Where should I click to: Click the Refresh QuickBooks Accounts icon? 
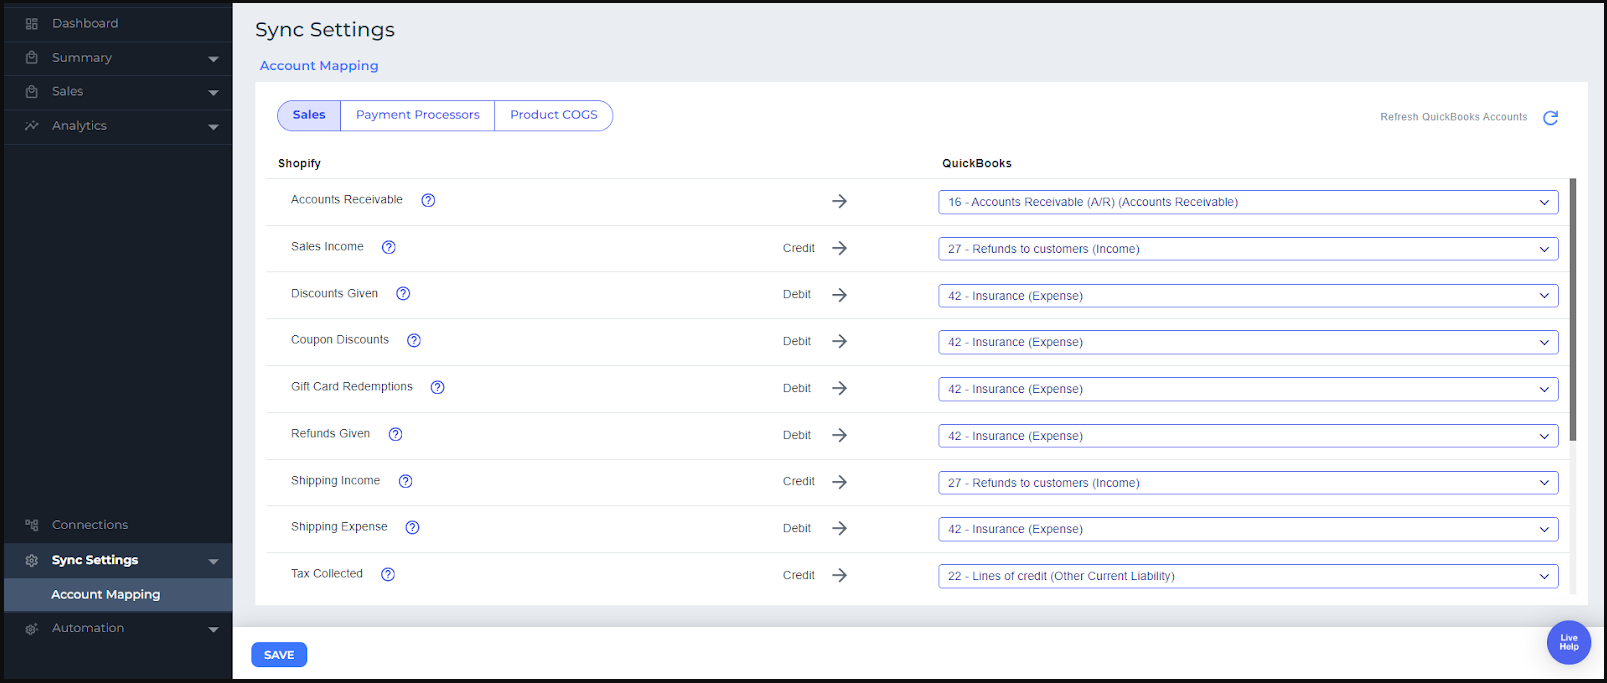pos(1550,118)
